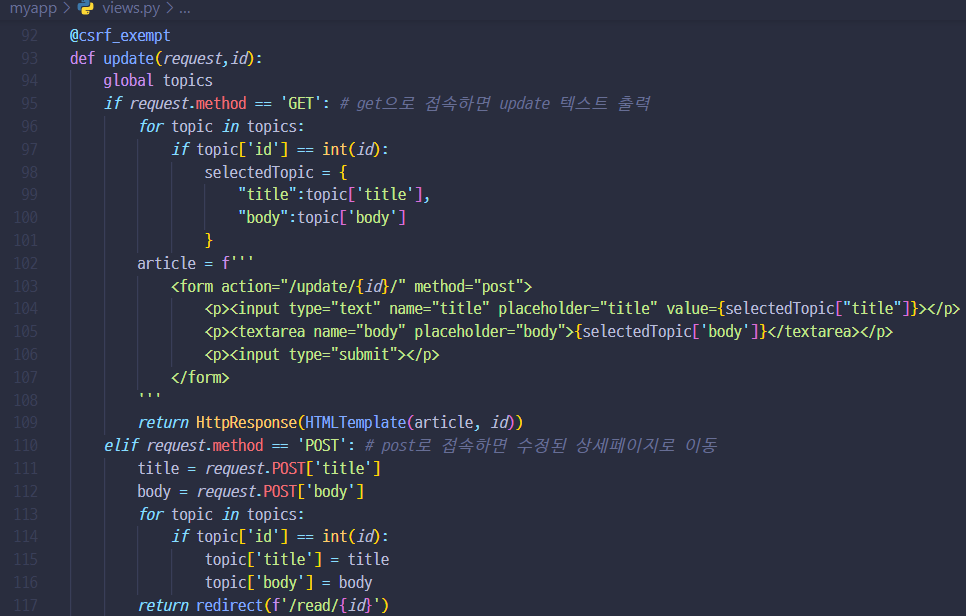Click 'for topic in topics:' on line 113
This screenshot has height=616, width=966.
pos(221,514)
